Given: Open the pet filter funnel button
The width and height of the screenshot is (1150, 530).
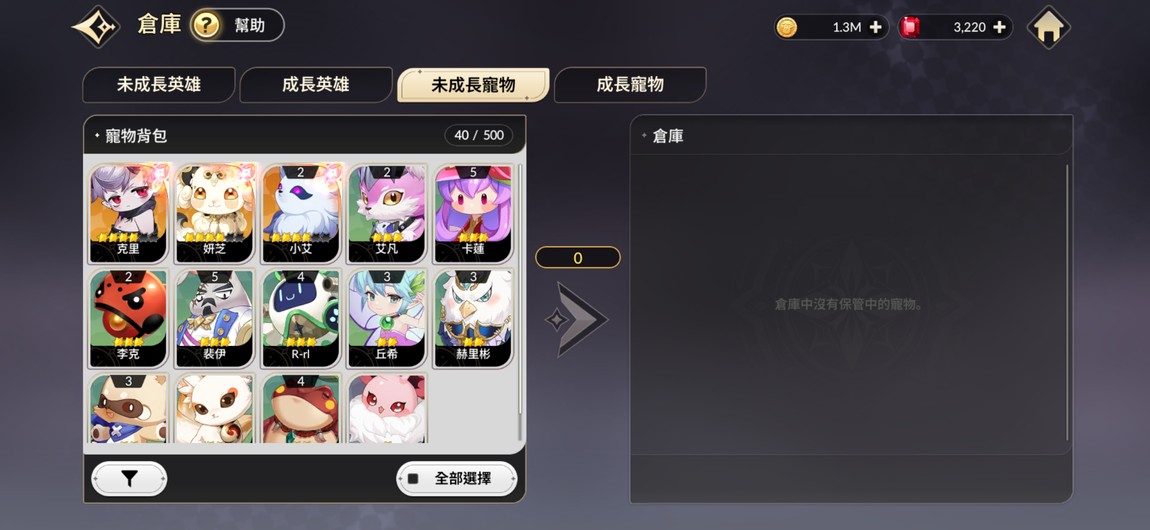Looking at the screenshot, I should click(x=129, y=479).
